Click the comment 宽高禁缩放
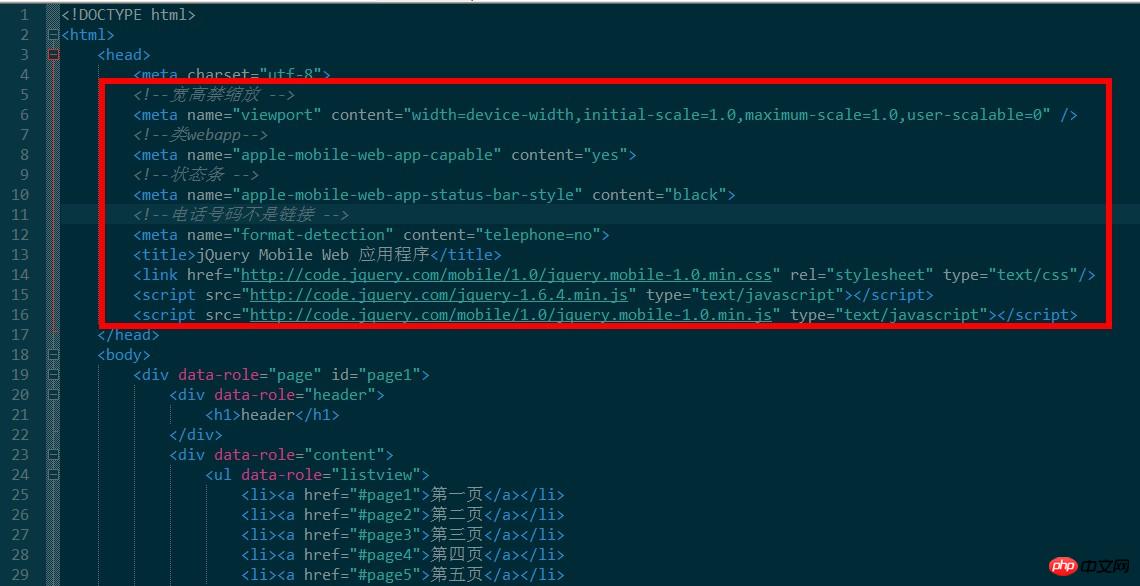Viewport: 1140px width, 586px height. click(x=214, y=95)
